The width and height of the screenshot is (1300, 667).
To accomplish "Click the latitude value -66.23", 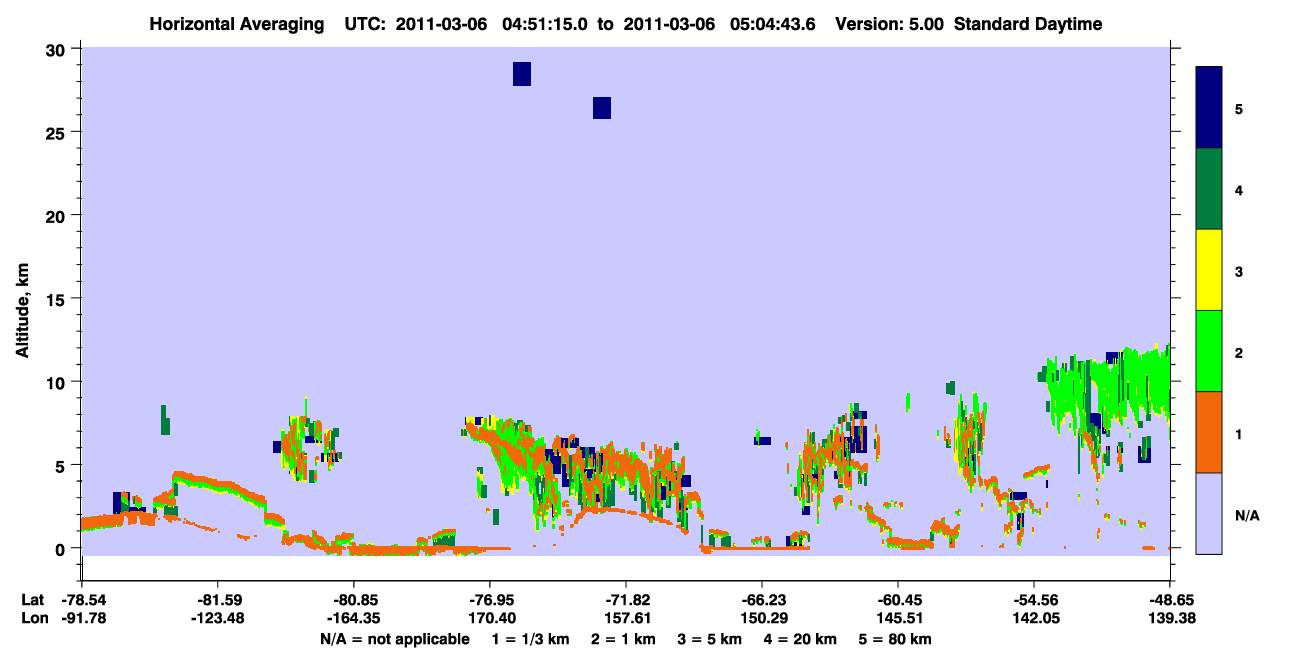I will tap(762, 600).
